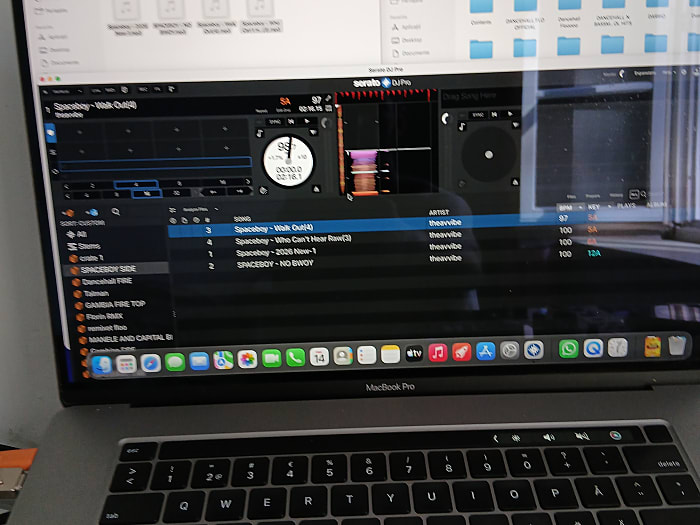700x525 pixels.
Task: Open Launchpad from the Dock
Action: (x=126, y=364)
